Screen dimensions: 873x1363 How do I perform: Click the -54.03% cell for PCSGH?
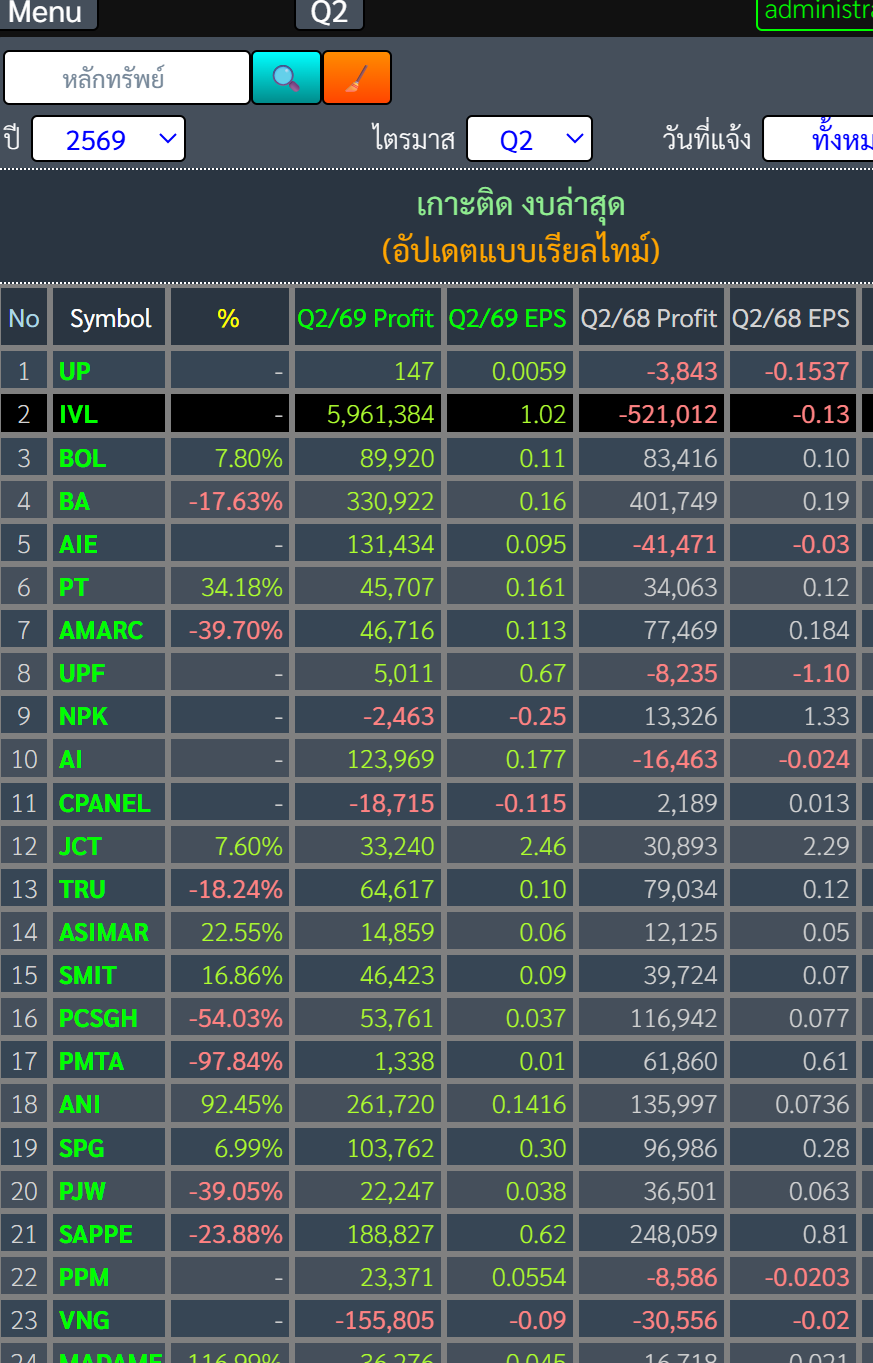[x=230, y=1018]
